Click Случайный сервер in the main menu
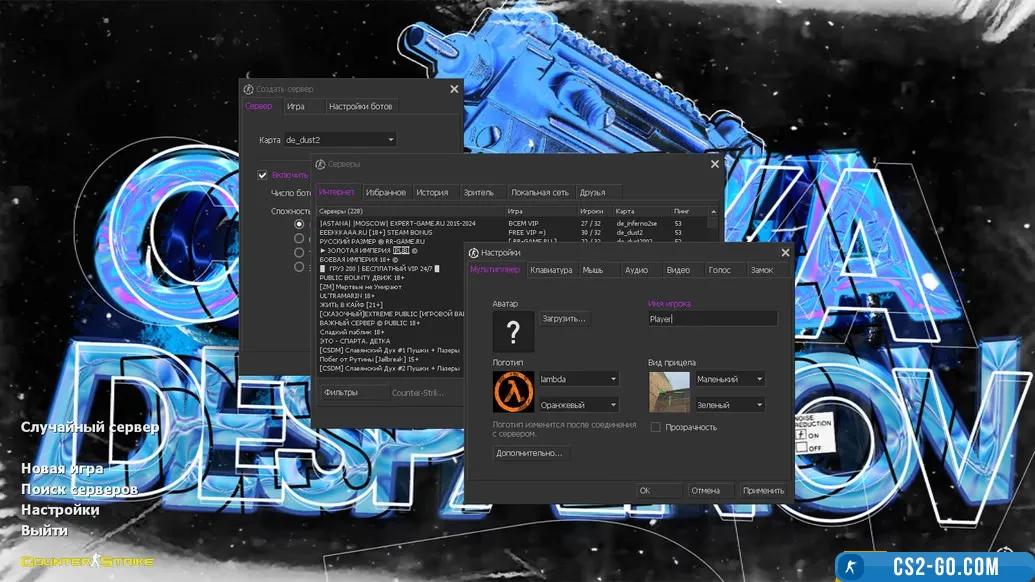Screen dimensions: 1035x582 point(90,427)
